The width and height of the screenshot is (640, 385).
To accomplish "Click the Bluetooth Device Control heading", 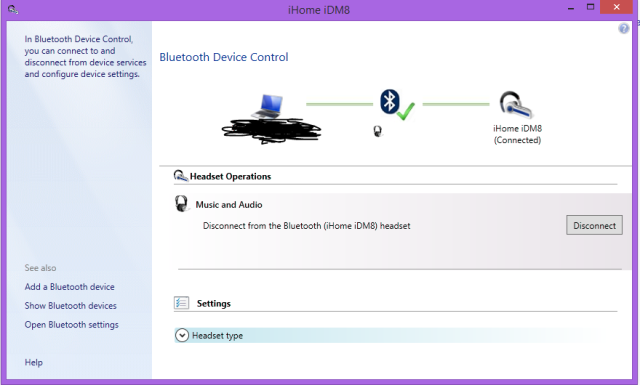I will click(x=224, y=57).
